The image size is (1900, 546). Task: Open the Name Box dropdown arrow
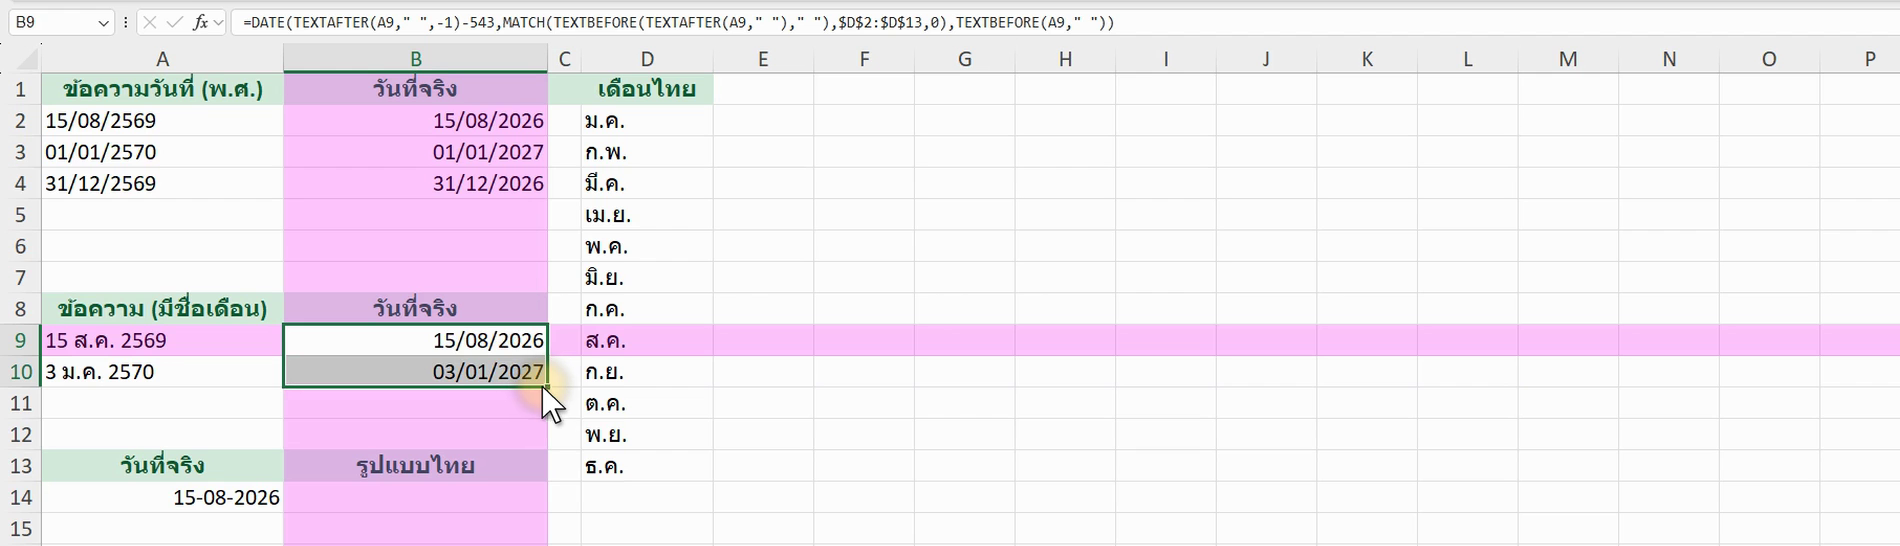click(103, 22)
